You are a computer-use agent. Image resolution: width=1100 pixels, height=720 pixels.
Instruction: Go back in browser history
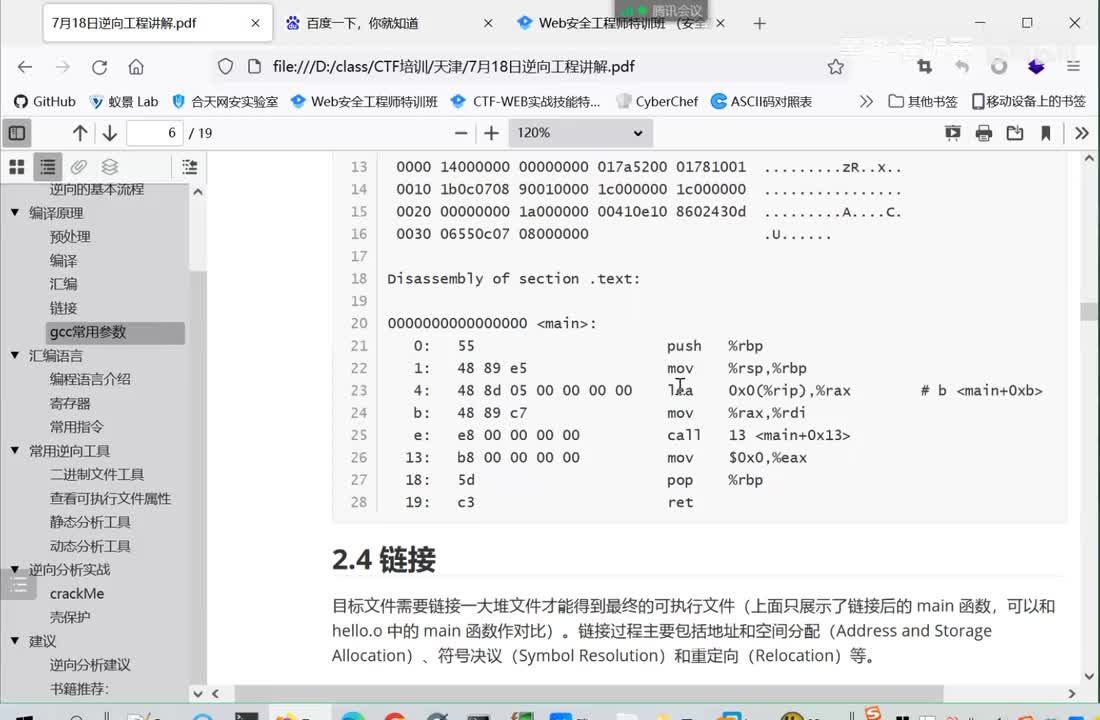pyautogui.click(x=25, y=67)
